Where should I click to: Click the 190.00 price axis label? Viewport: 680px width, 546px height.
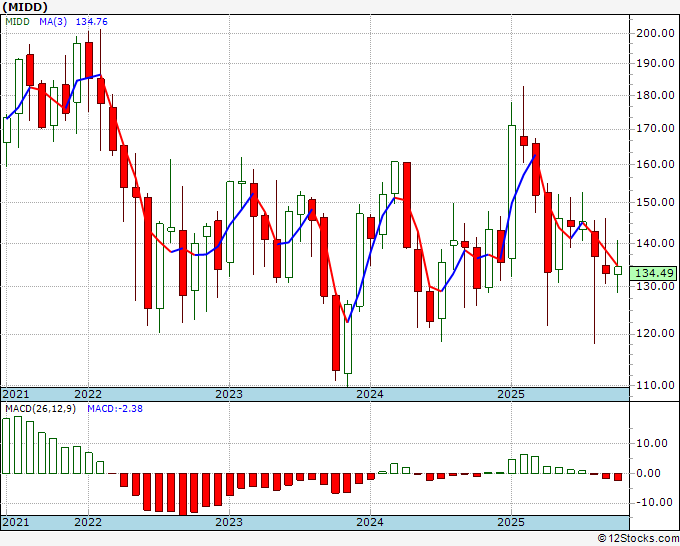tap(655, 63)
